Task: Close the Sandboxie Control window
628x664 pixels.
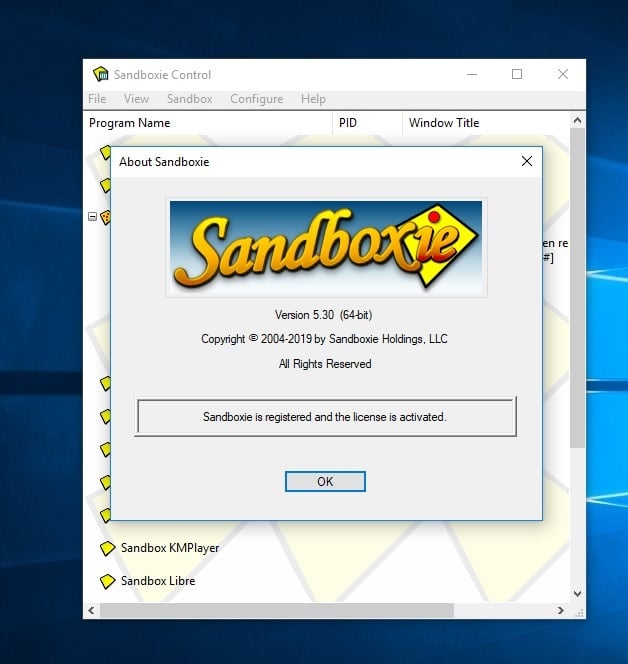Action: point(562,75)
